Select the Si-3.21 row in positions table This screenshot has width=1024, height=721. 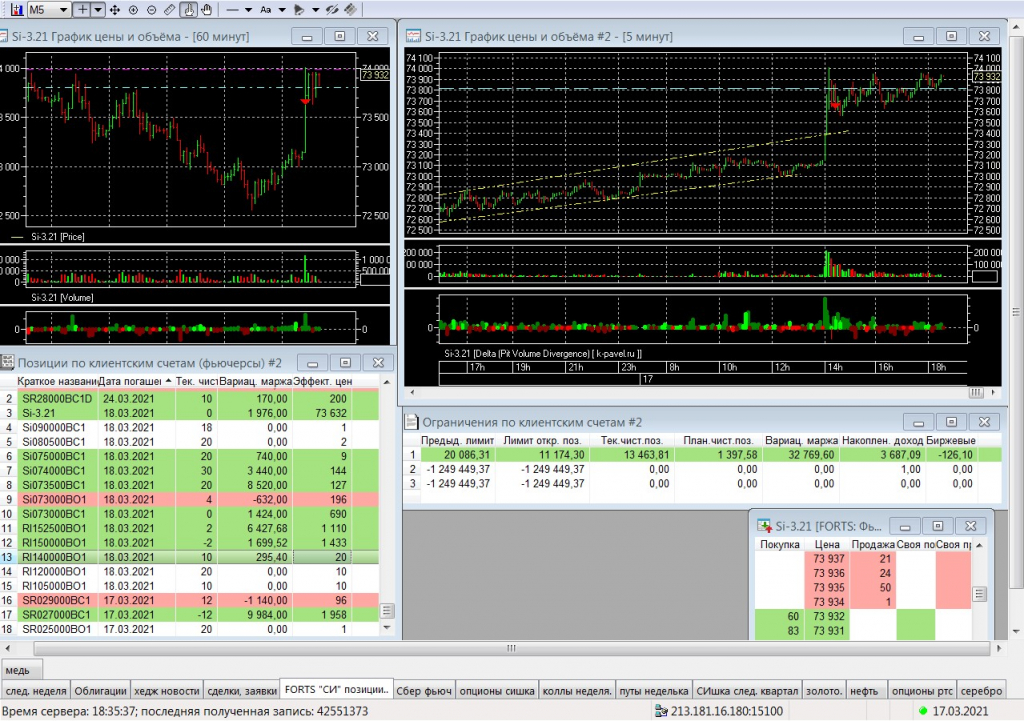coord(189,413)
